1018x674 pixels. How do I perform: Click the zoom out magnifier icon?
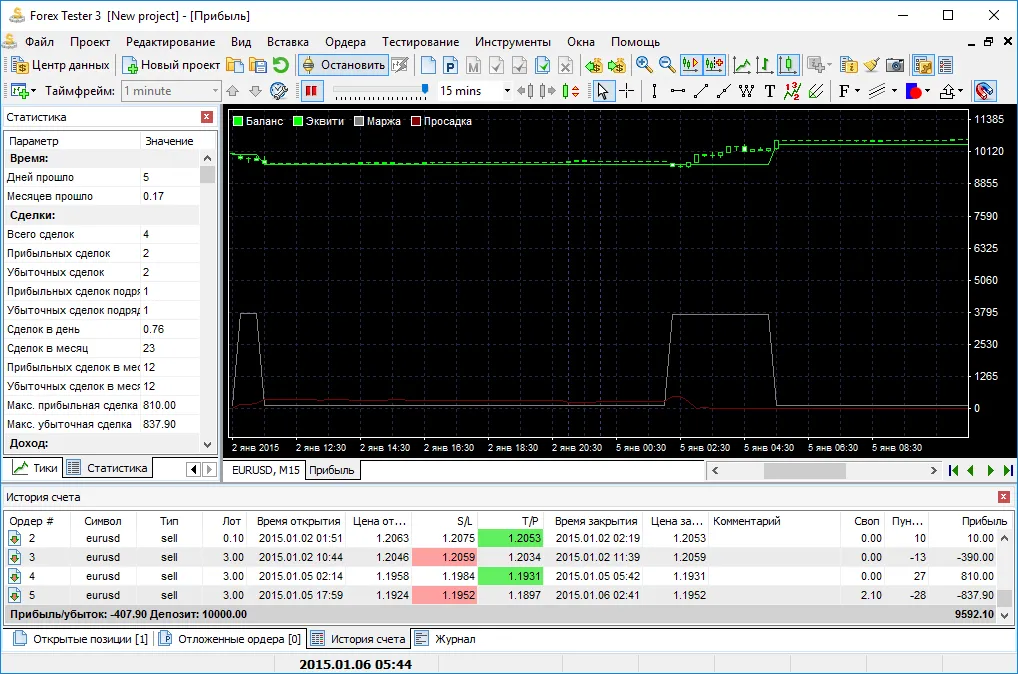tap(667, 65)
